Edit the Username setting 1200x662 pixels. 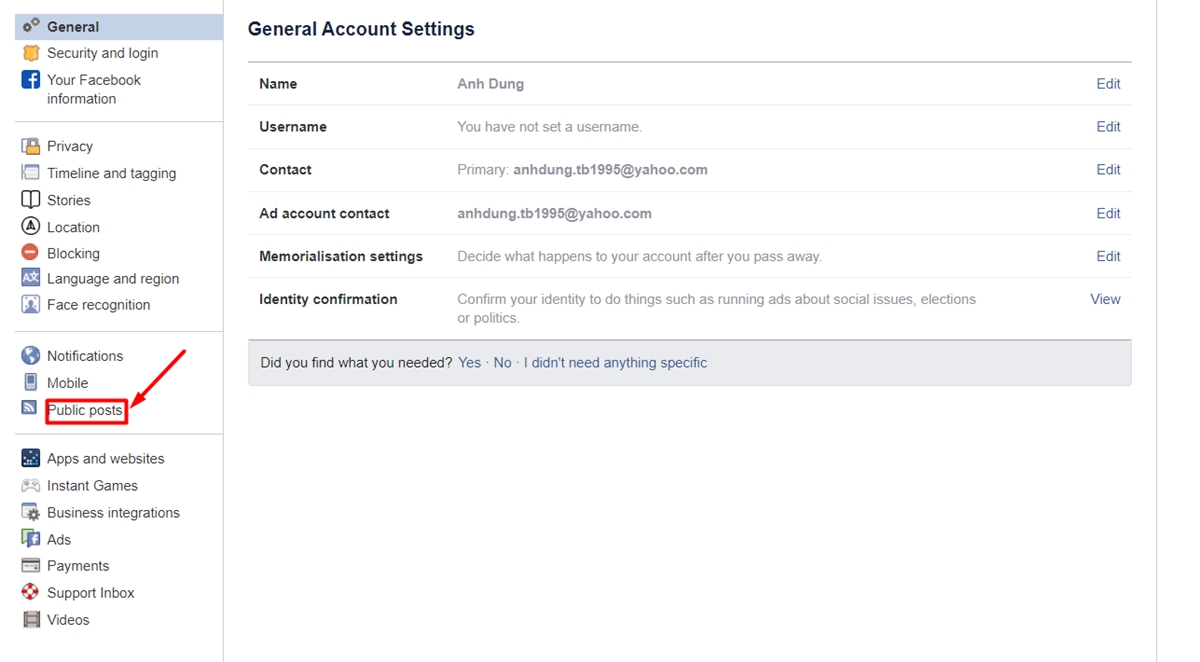pyautogui.click(x=1108, y=127)
